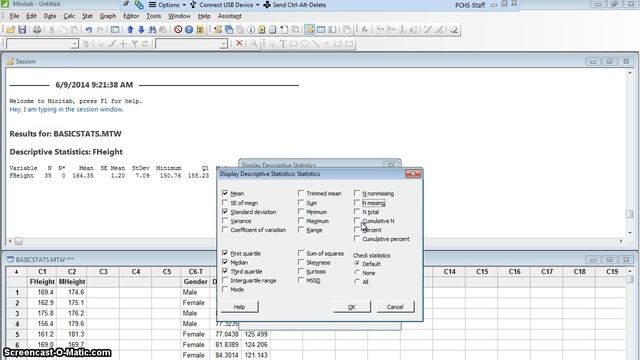This screenshot has width=640, height=360.
Task: Click the Show Info icon
Action: 251,29
